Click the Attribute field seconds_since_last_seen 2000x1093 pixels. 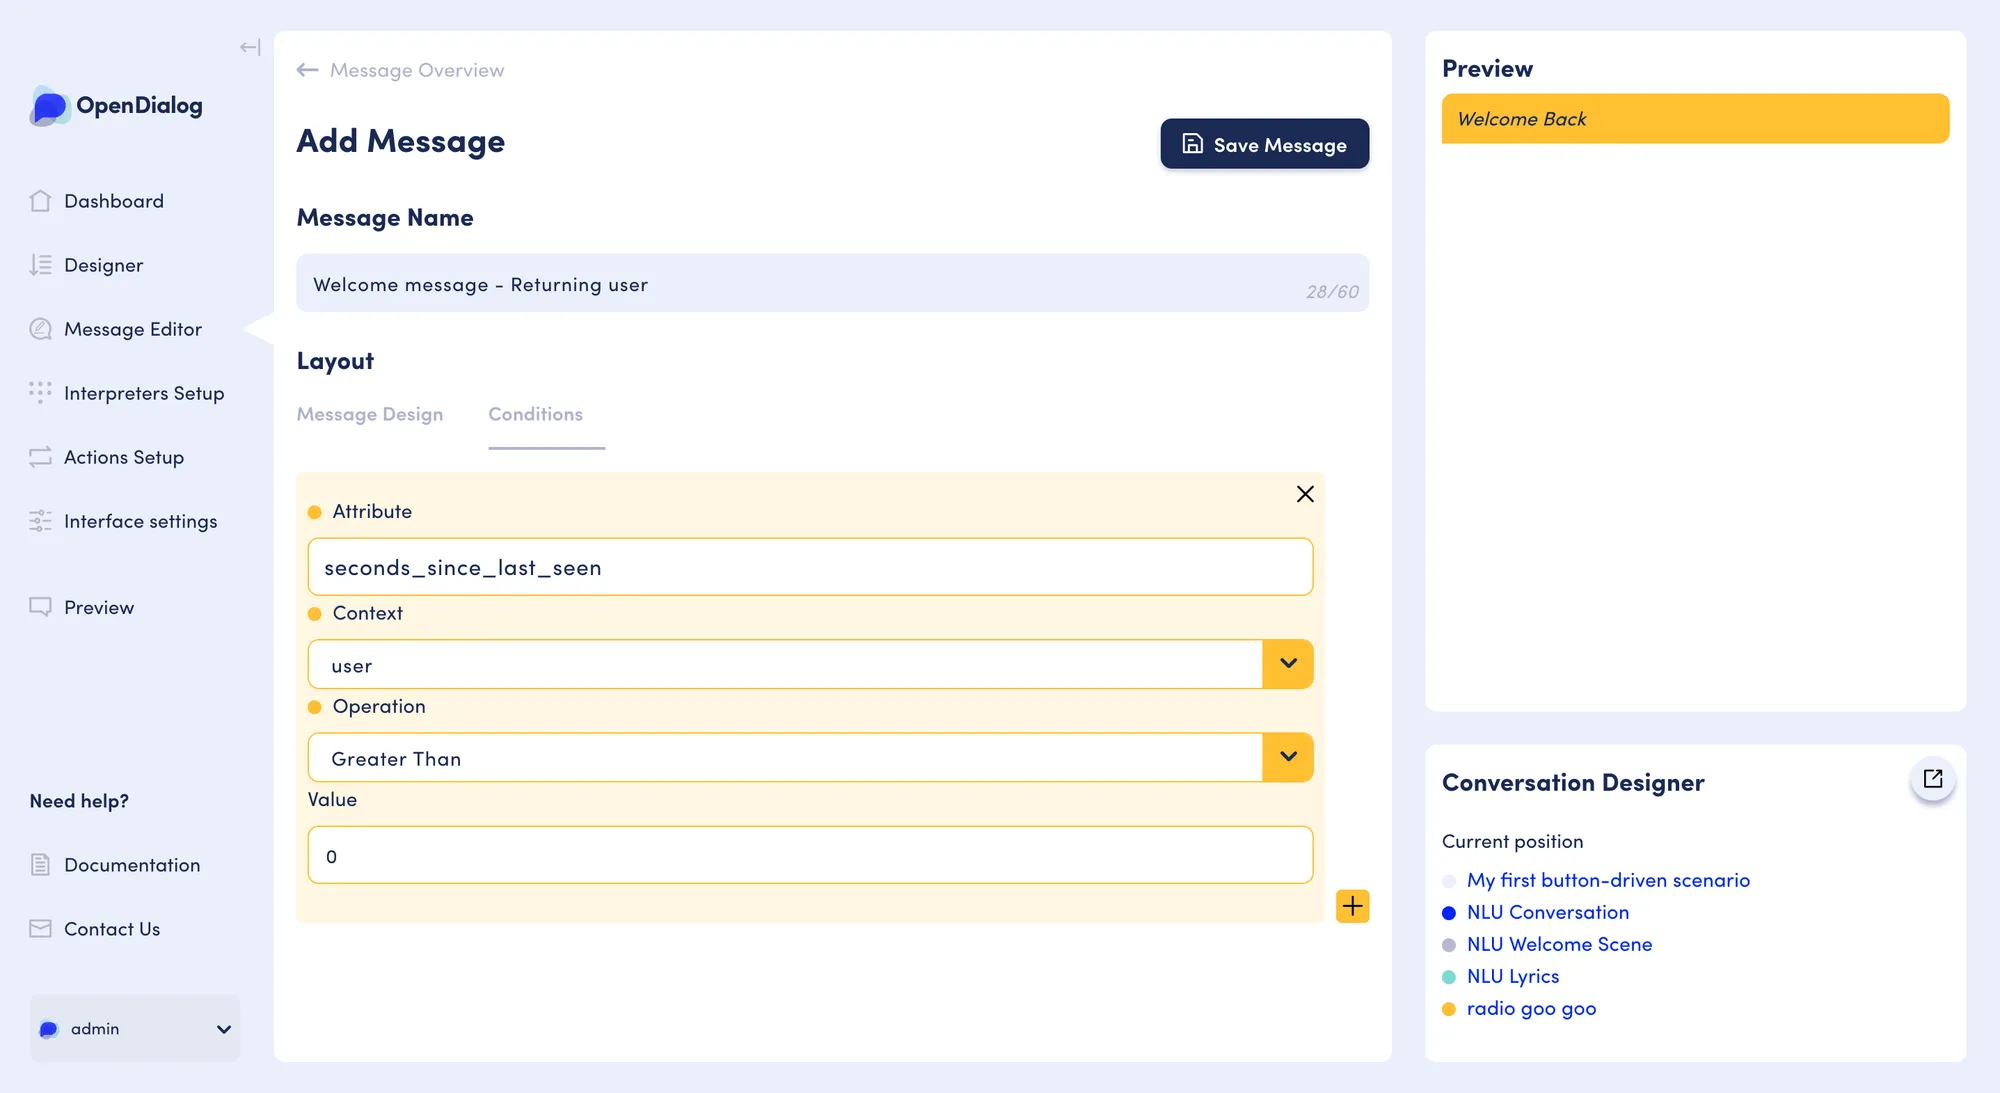pyautogui.click(x=810, y=567)
